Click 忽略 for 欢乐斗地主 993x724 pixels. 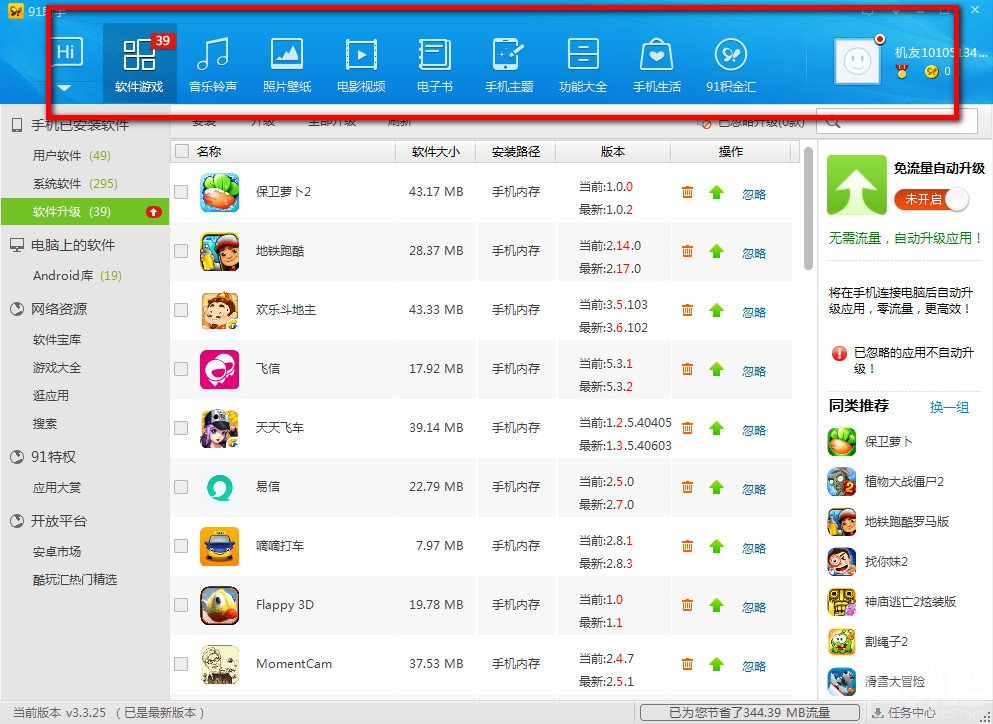point(754,312)
